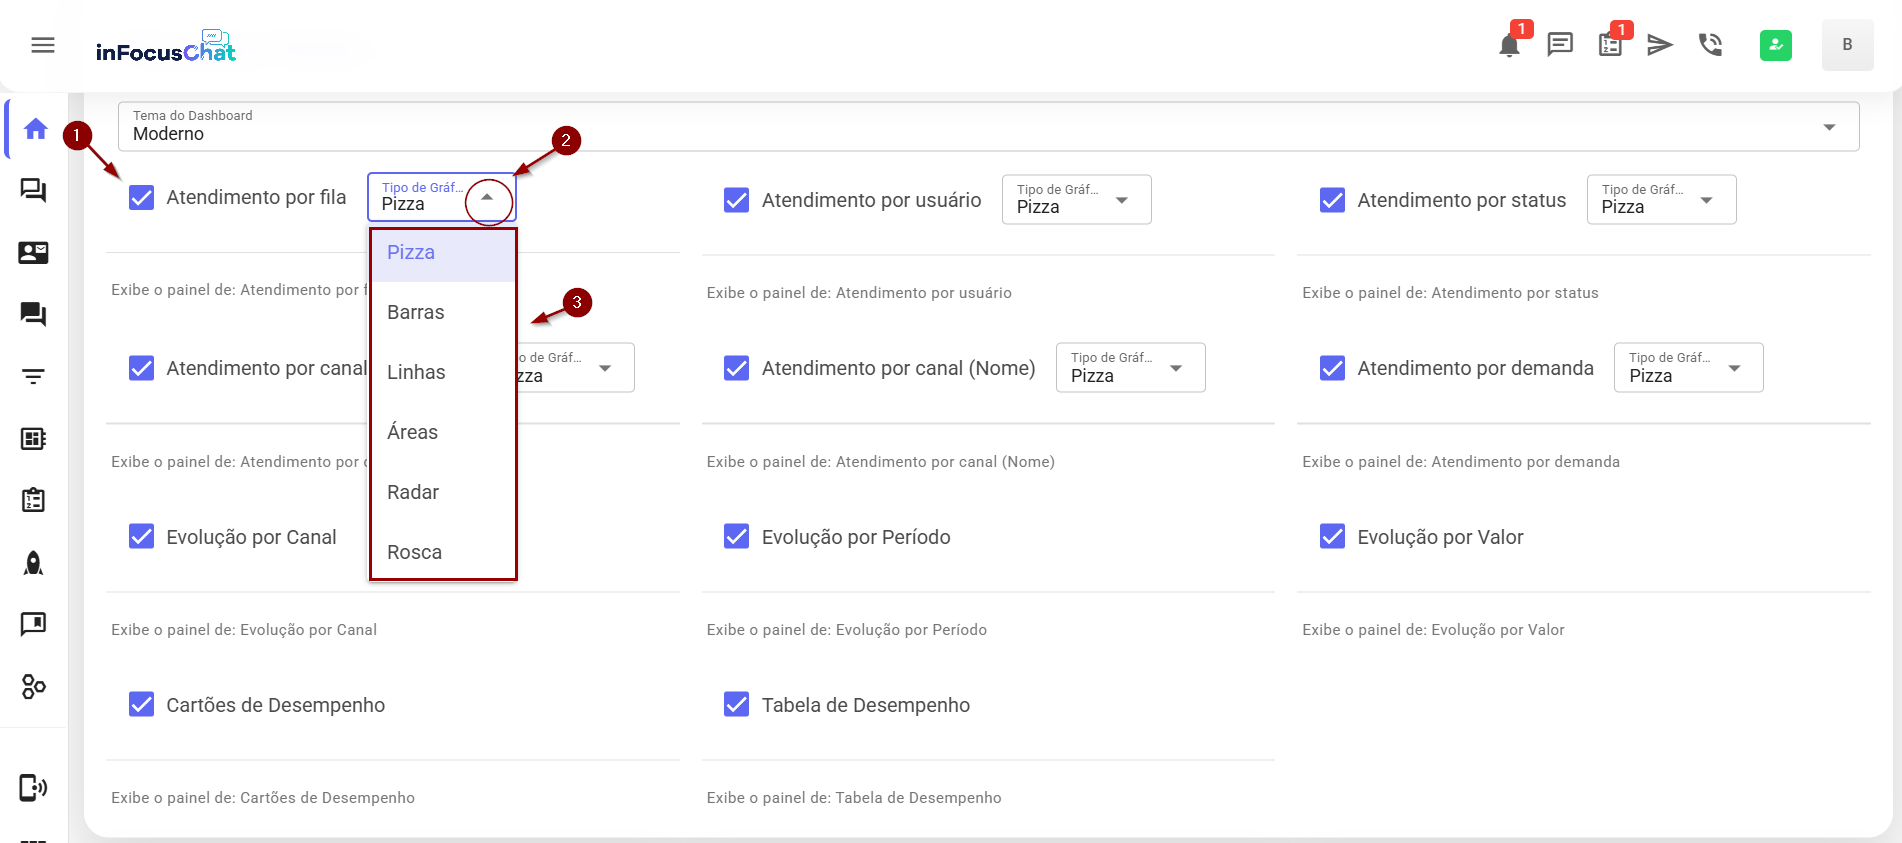The image size is (1902, 843).
Task: Click the paper plane send icon
Action: click(x=1660, y=44)
